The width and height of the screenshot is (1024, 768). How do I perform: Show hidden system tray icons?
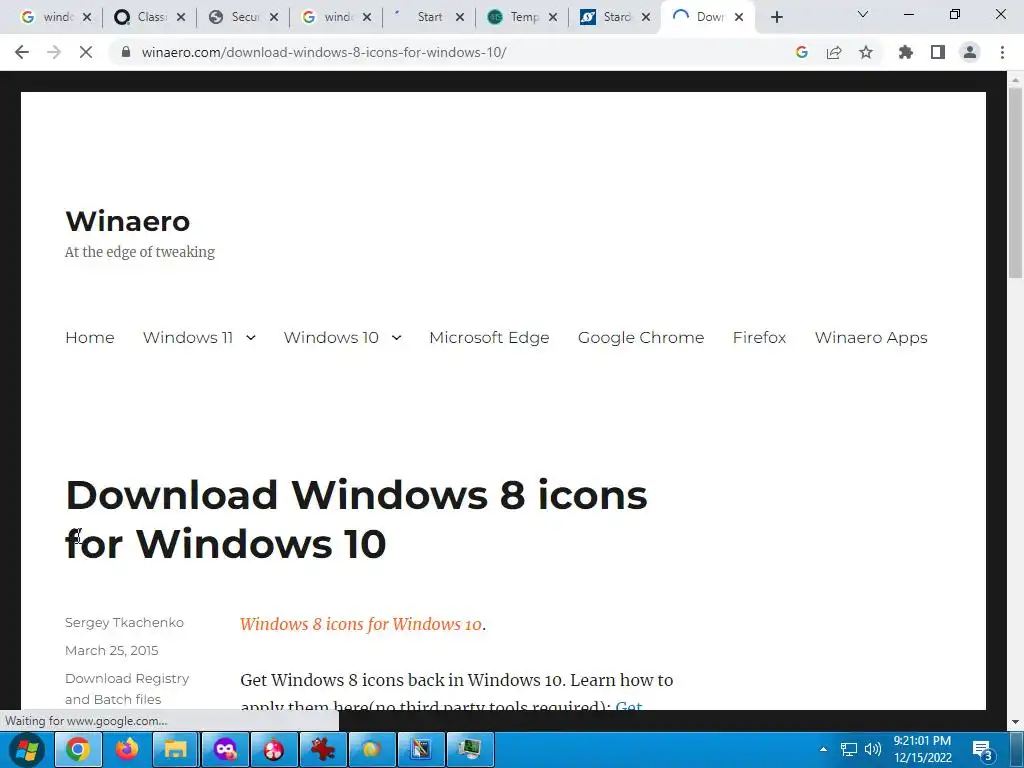(824, 749)
